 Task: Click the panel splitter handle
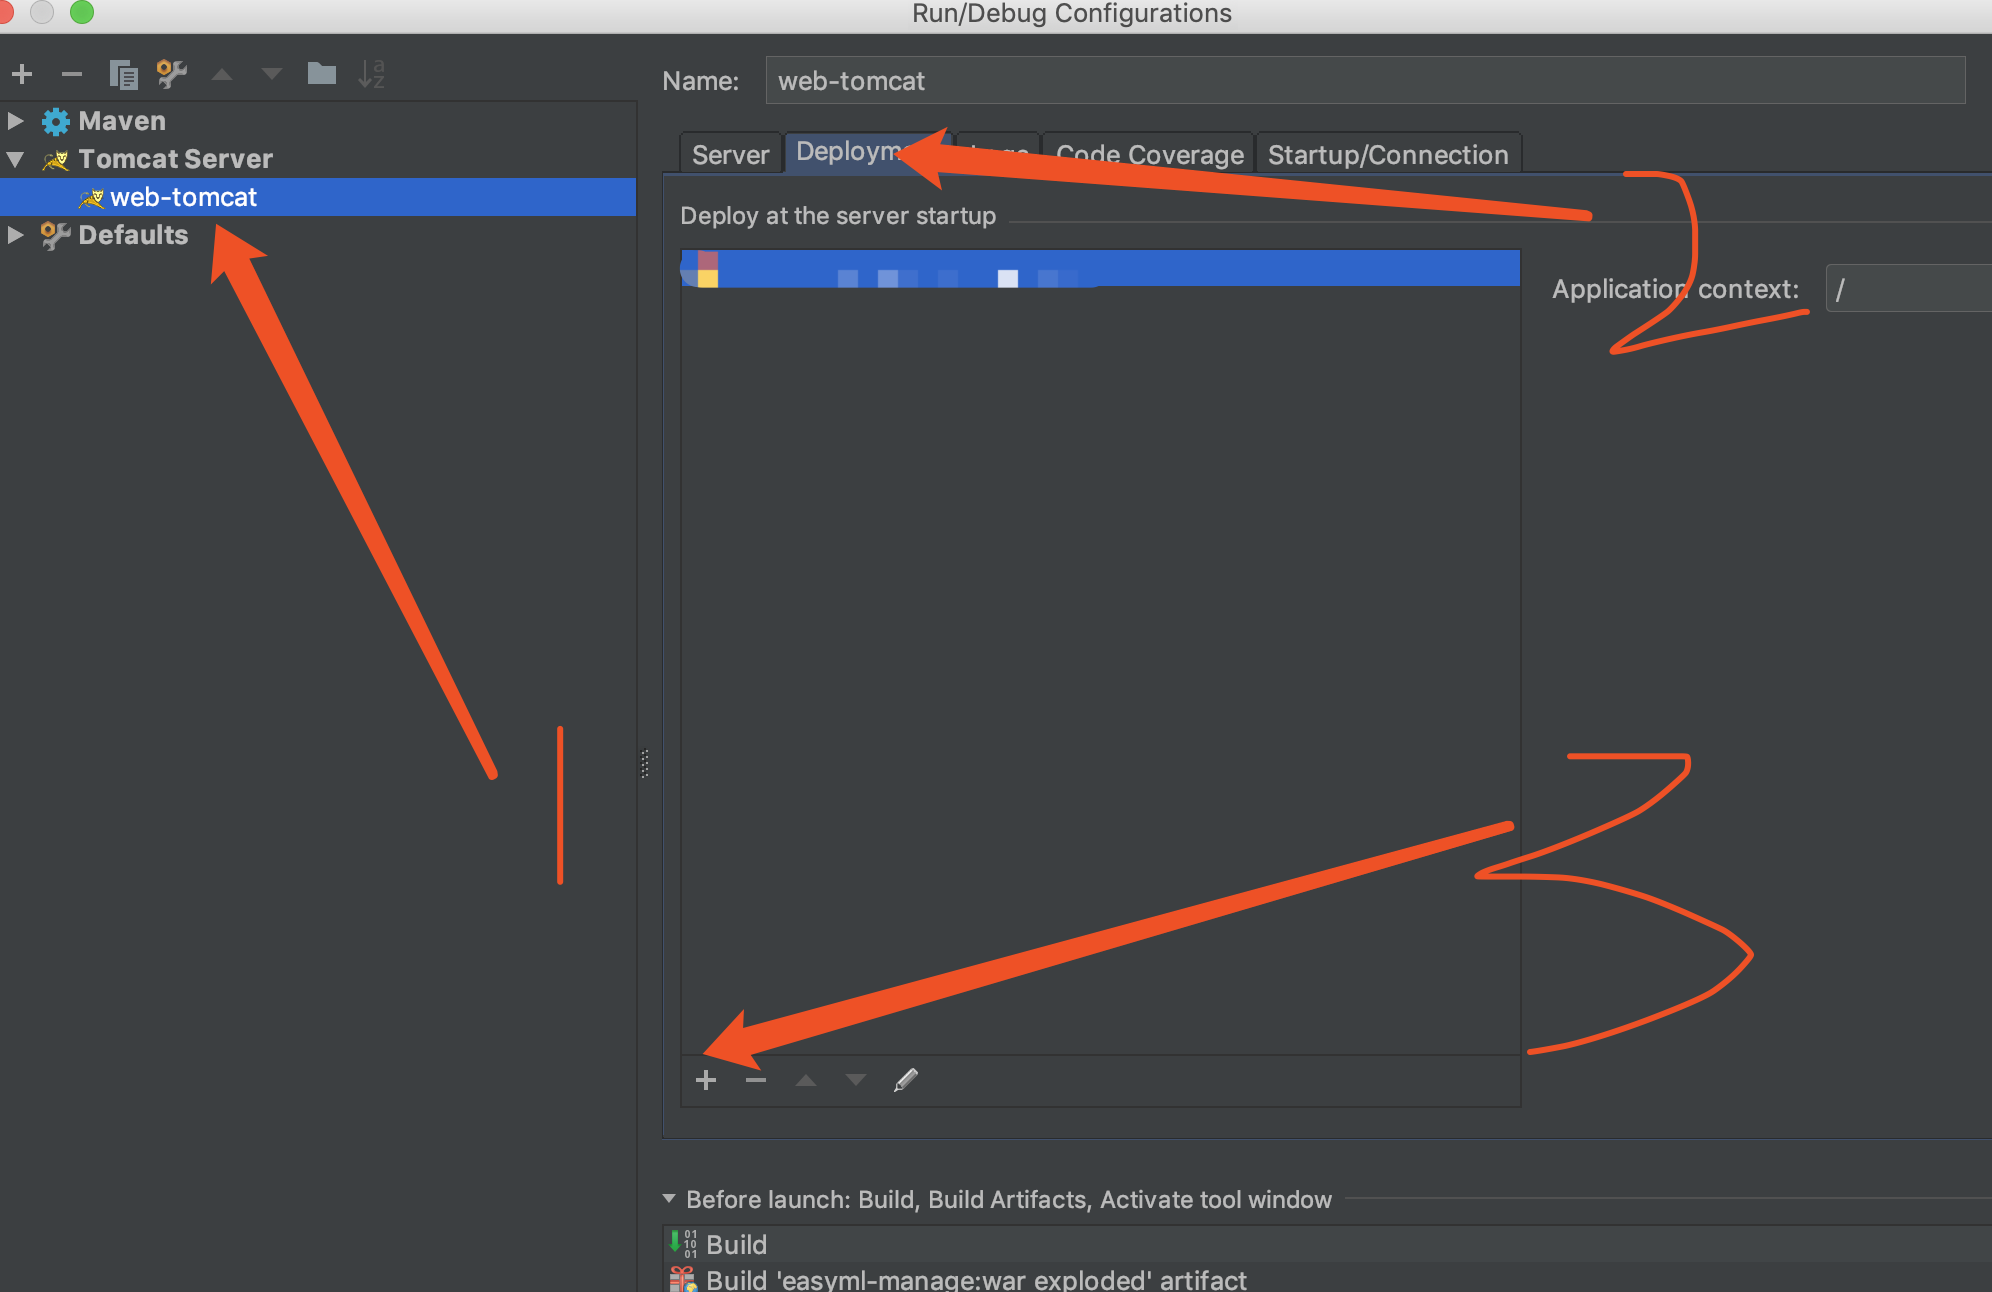(x=645, y=763)
